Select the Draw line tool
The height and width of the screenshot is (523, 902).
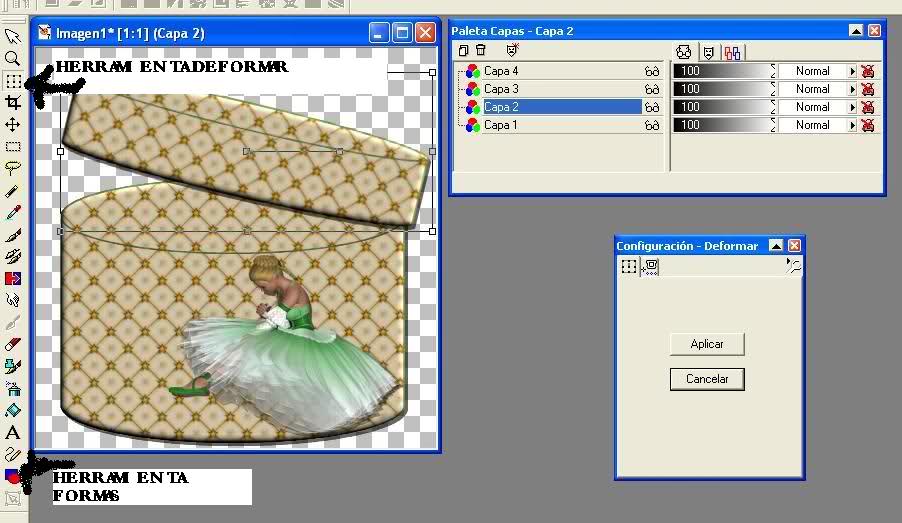[13, 454]
